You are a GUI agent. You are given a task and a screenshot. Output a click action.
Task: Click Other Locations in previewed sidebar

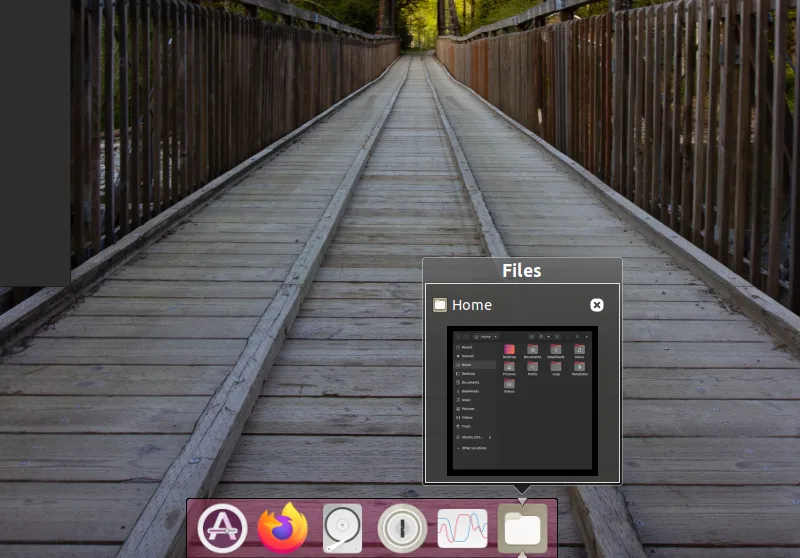coord(471,448)
